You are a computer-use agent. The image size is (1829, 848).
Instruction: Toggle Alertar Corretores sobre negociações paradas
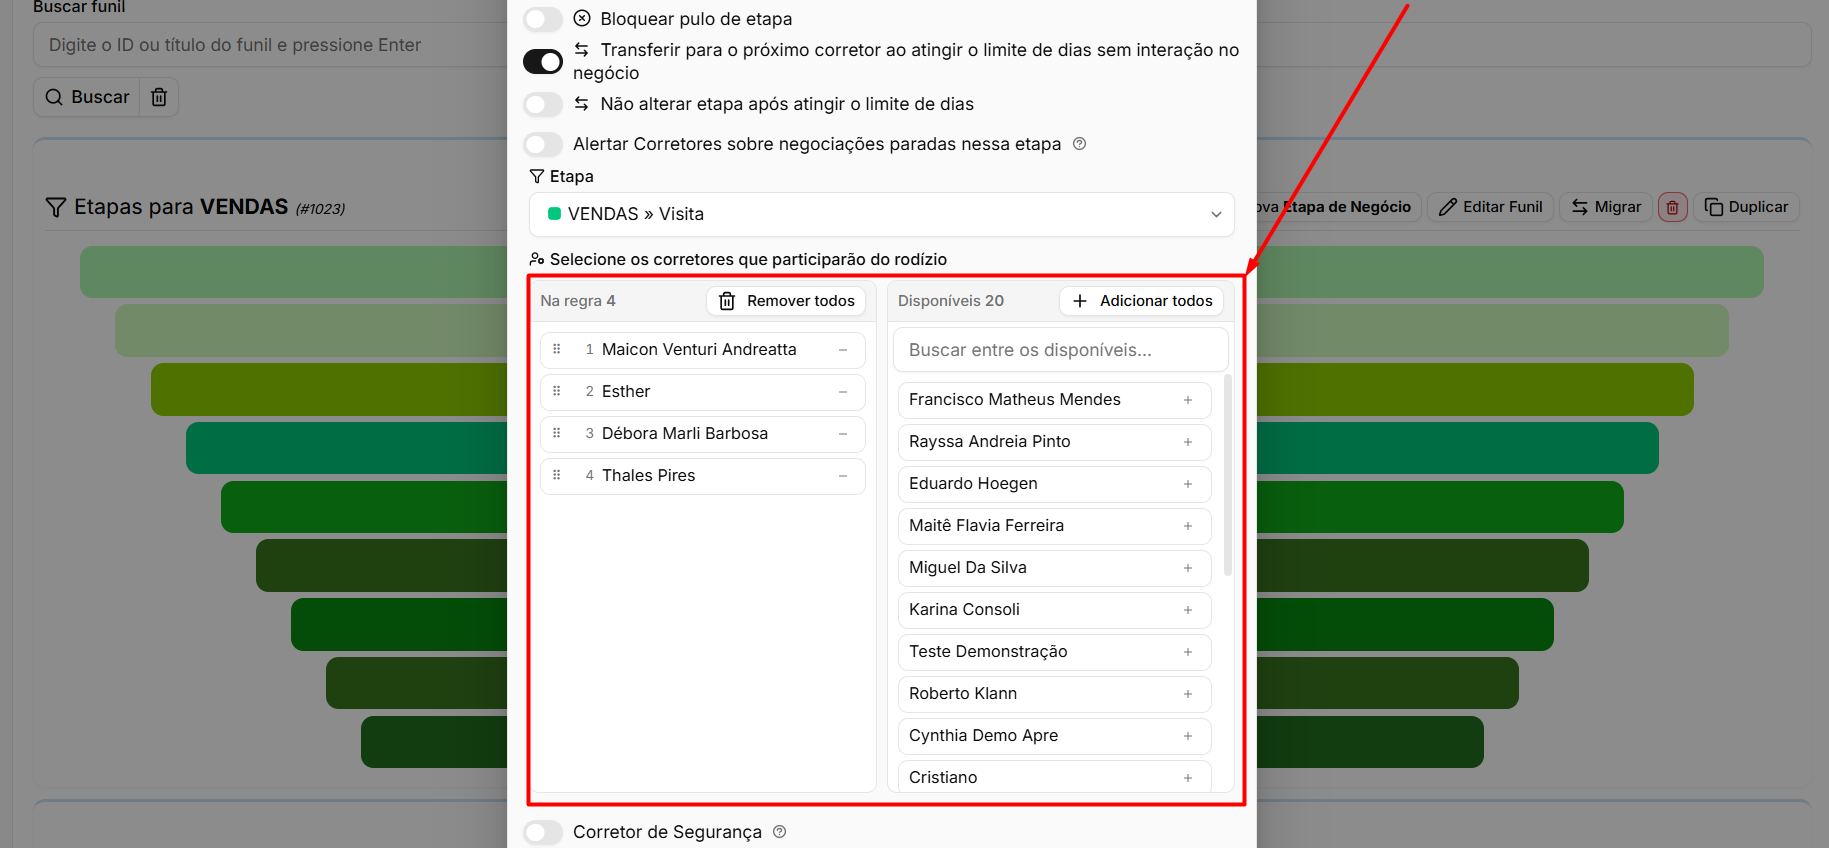click(543, 144)
